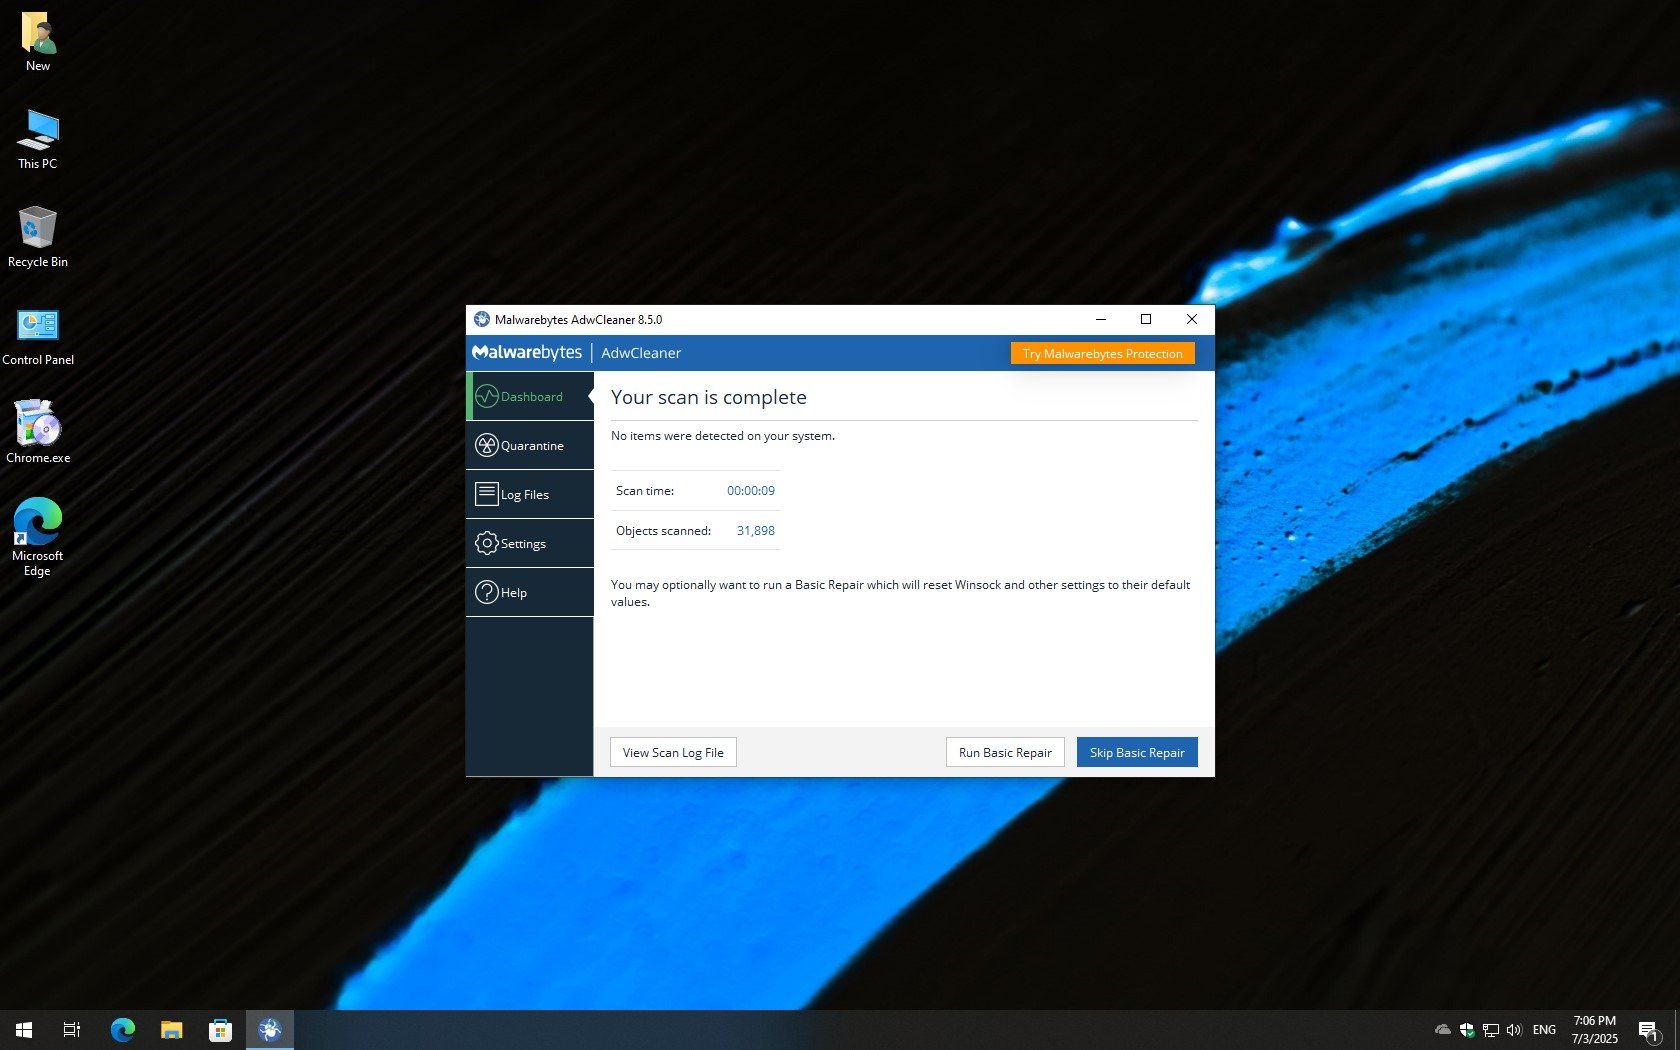1680x1050 pixels.
Task: Select the Microsoft Edge desktop shortcut
Action: (38, 537)
